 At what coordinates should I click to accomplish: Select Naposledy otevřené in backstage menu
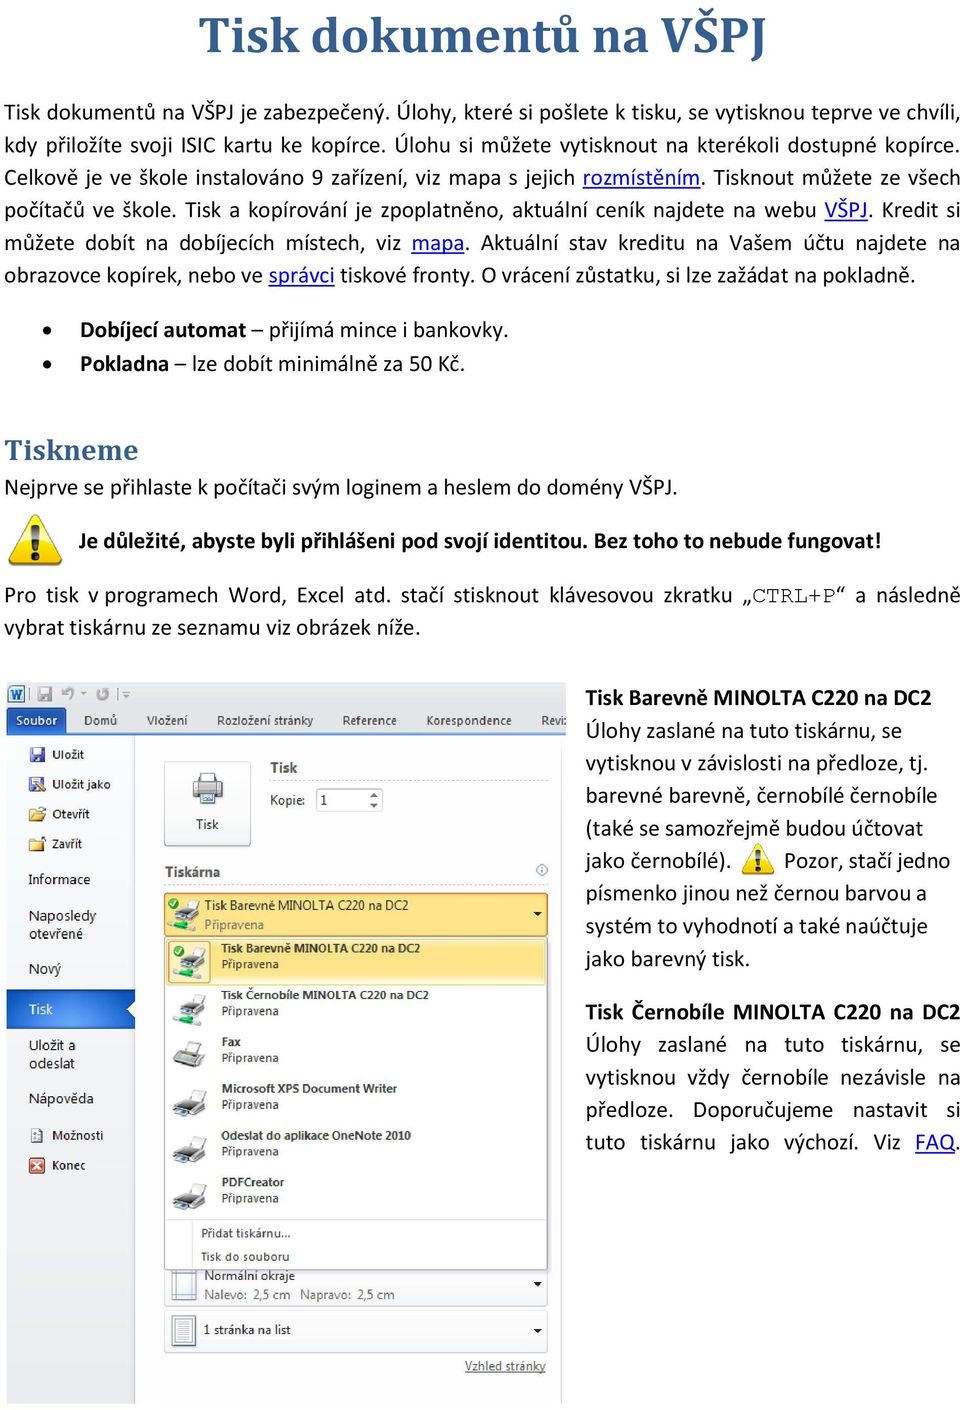pyautogui.click(x=62, y=925)
